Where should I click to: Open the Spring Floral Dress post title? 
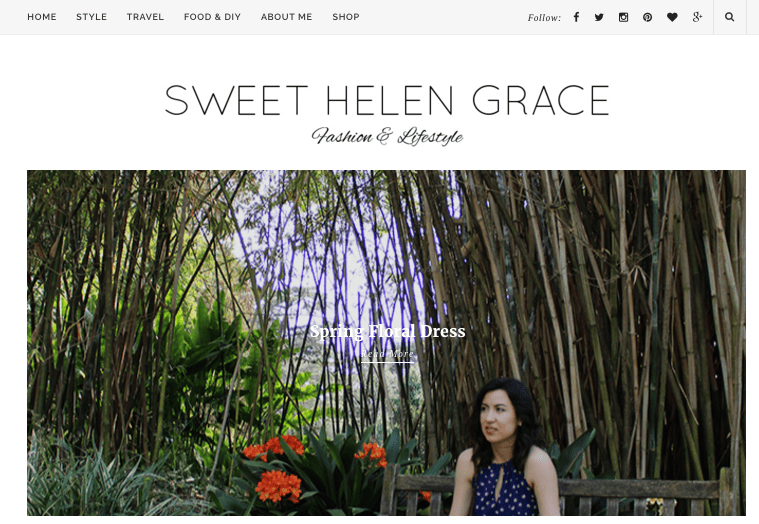coord(387,331)
